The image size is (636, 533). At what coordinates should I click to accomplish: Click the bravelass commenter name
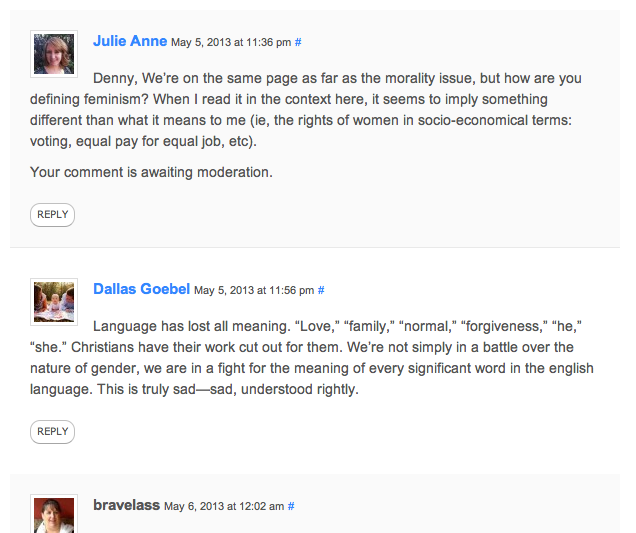126,505
